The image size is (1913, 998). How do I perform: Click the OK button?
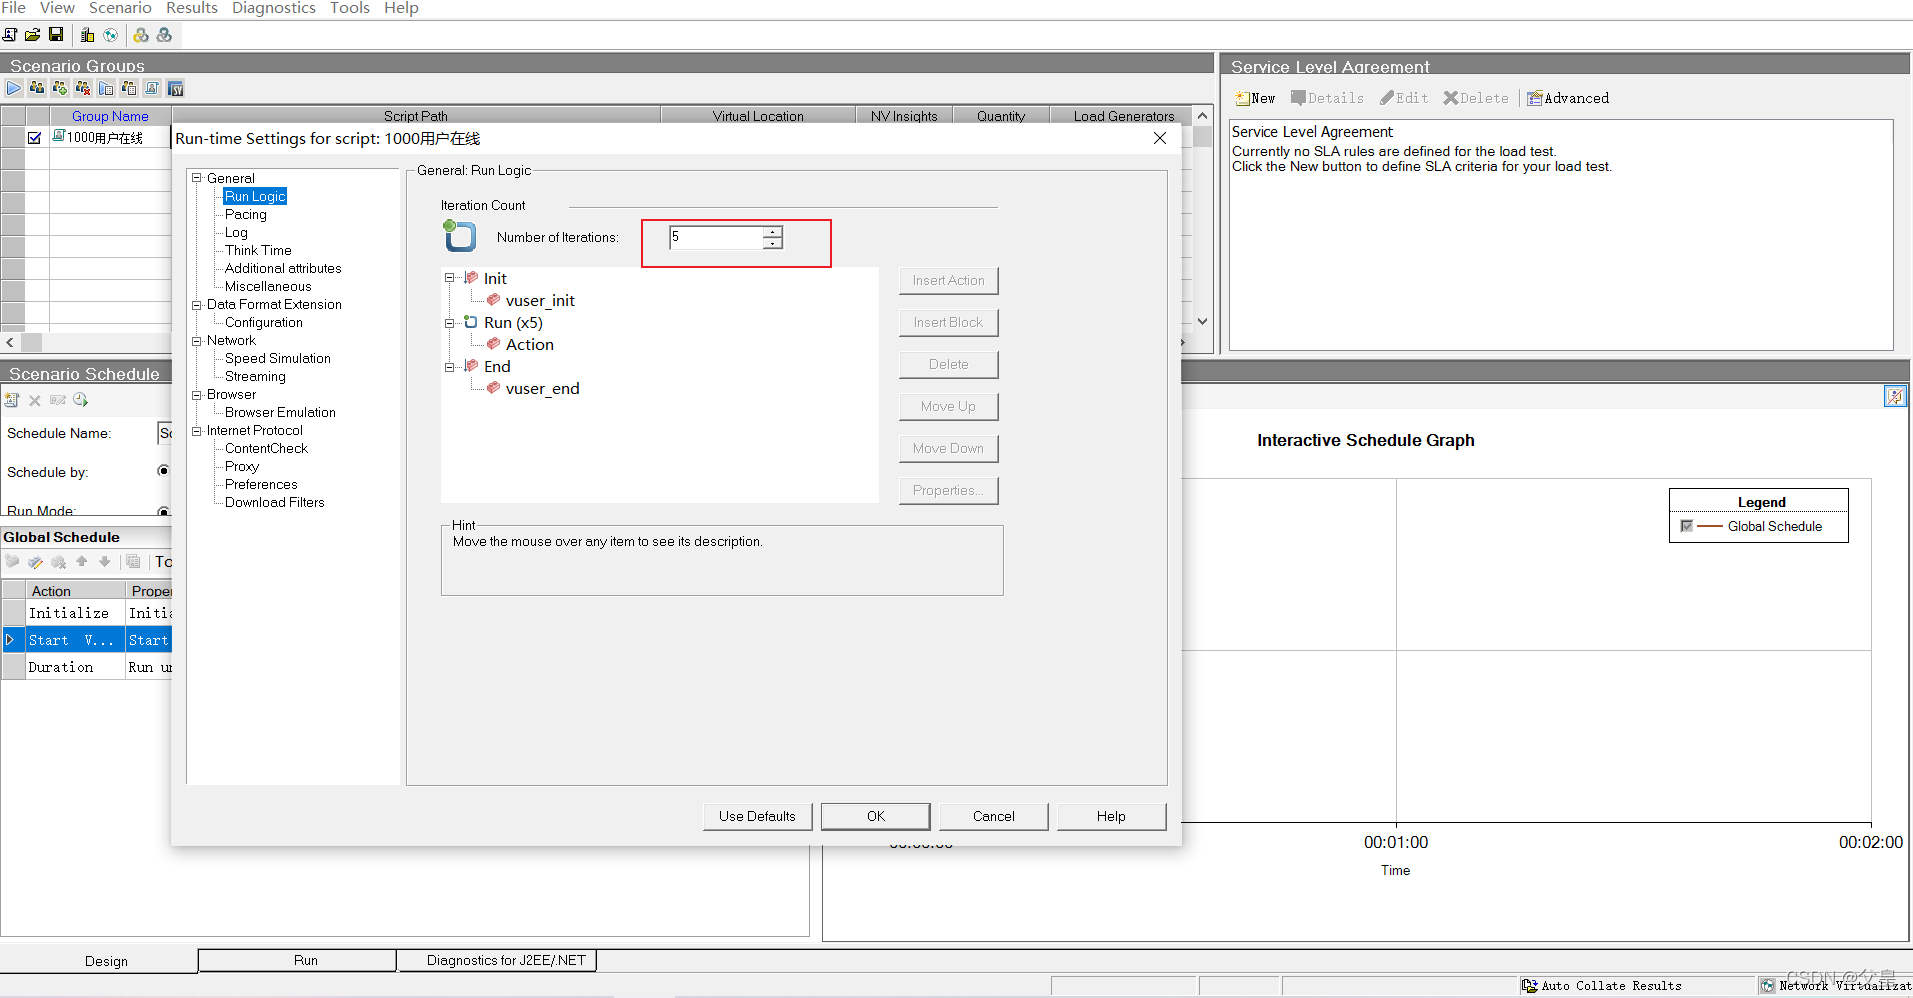click(x=876, y=816)
